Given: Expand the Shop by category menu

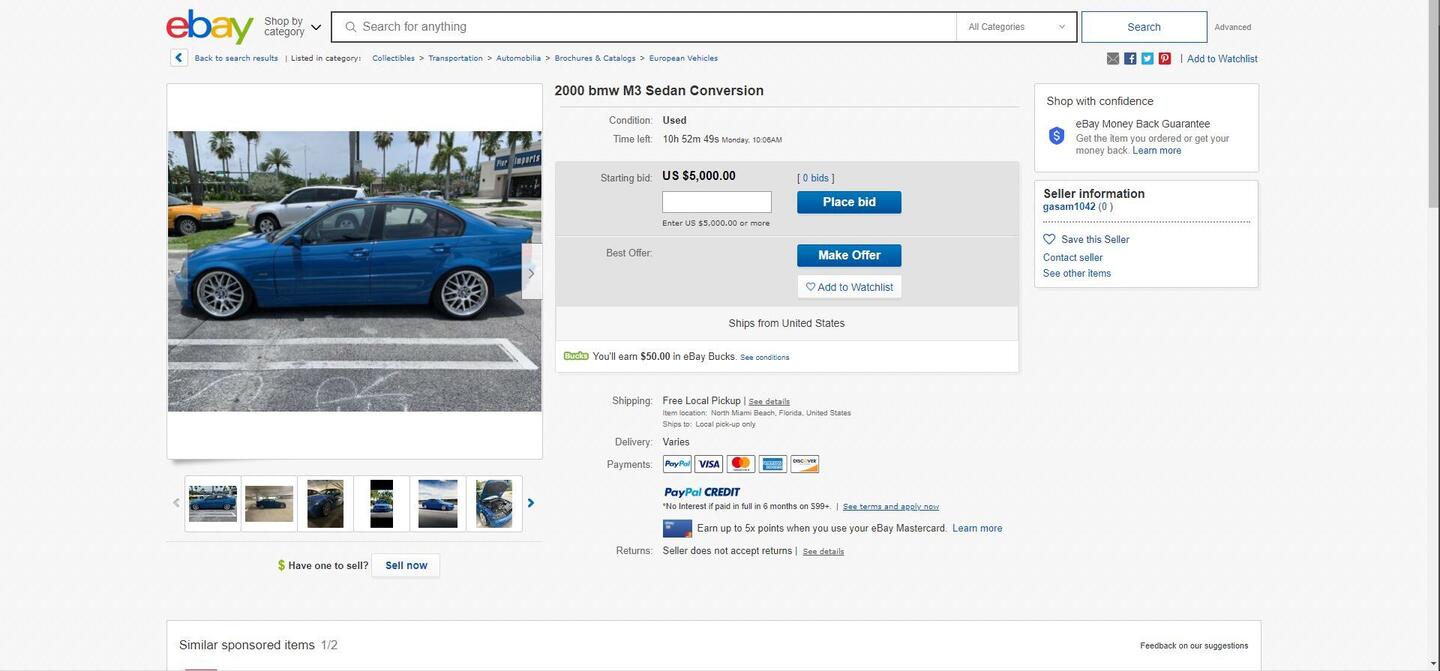Looking at the screenshot, I should [293, 26].
